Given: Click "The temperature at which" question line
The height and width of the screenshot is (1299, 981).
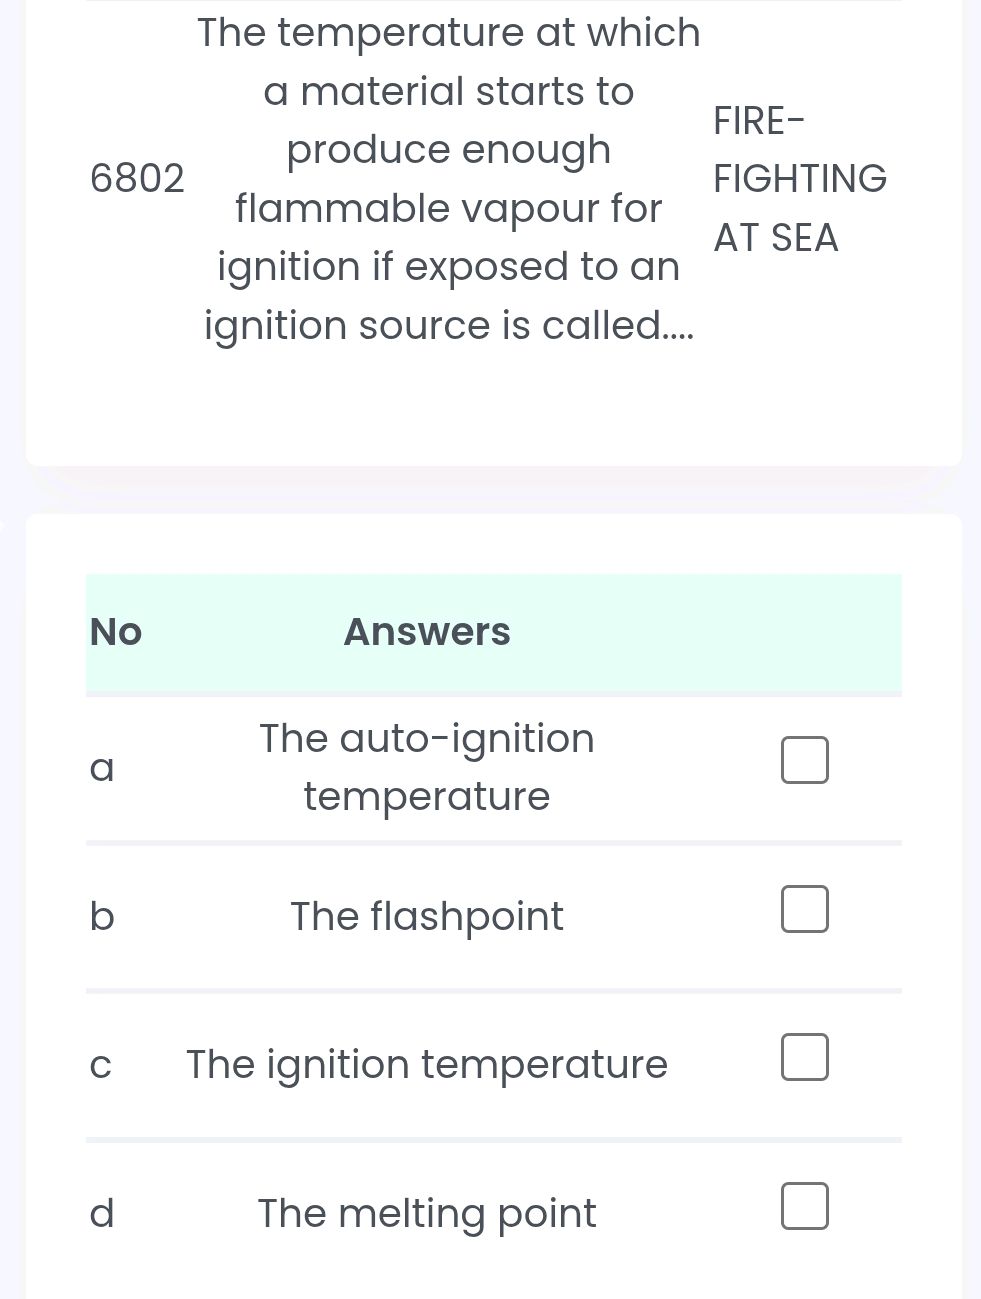Looking at the screenshot, I should tap(449, 33).
